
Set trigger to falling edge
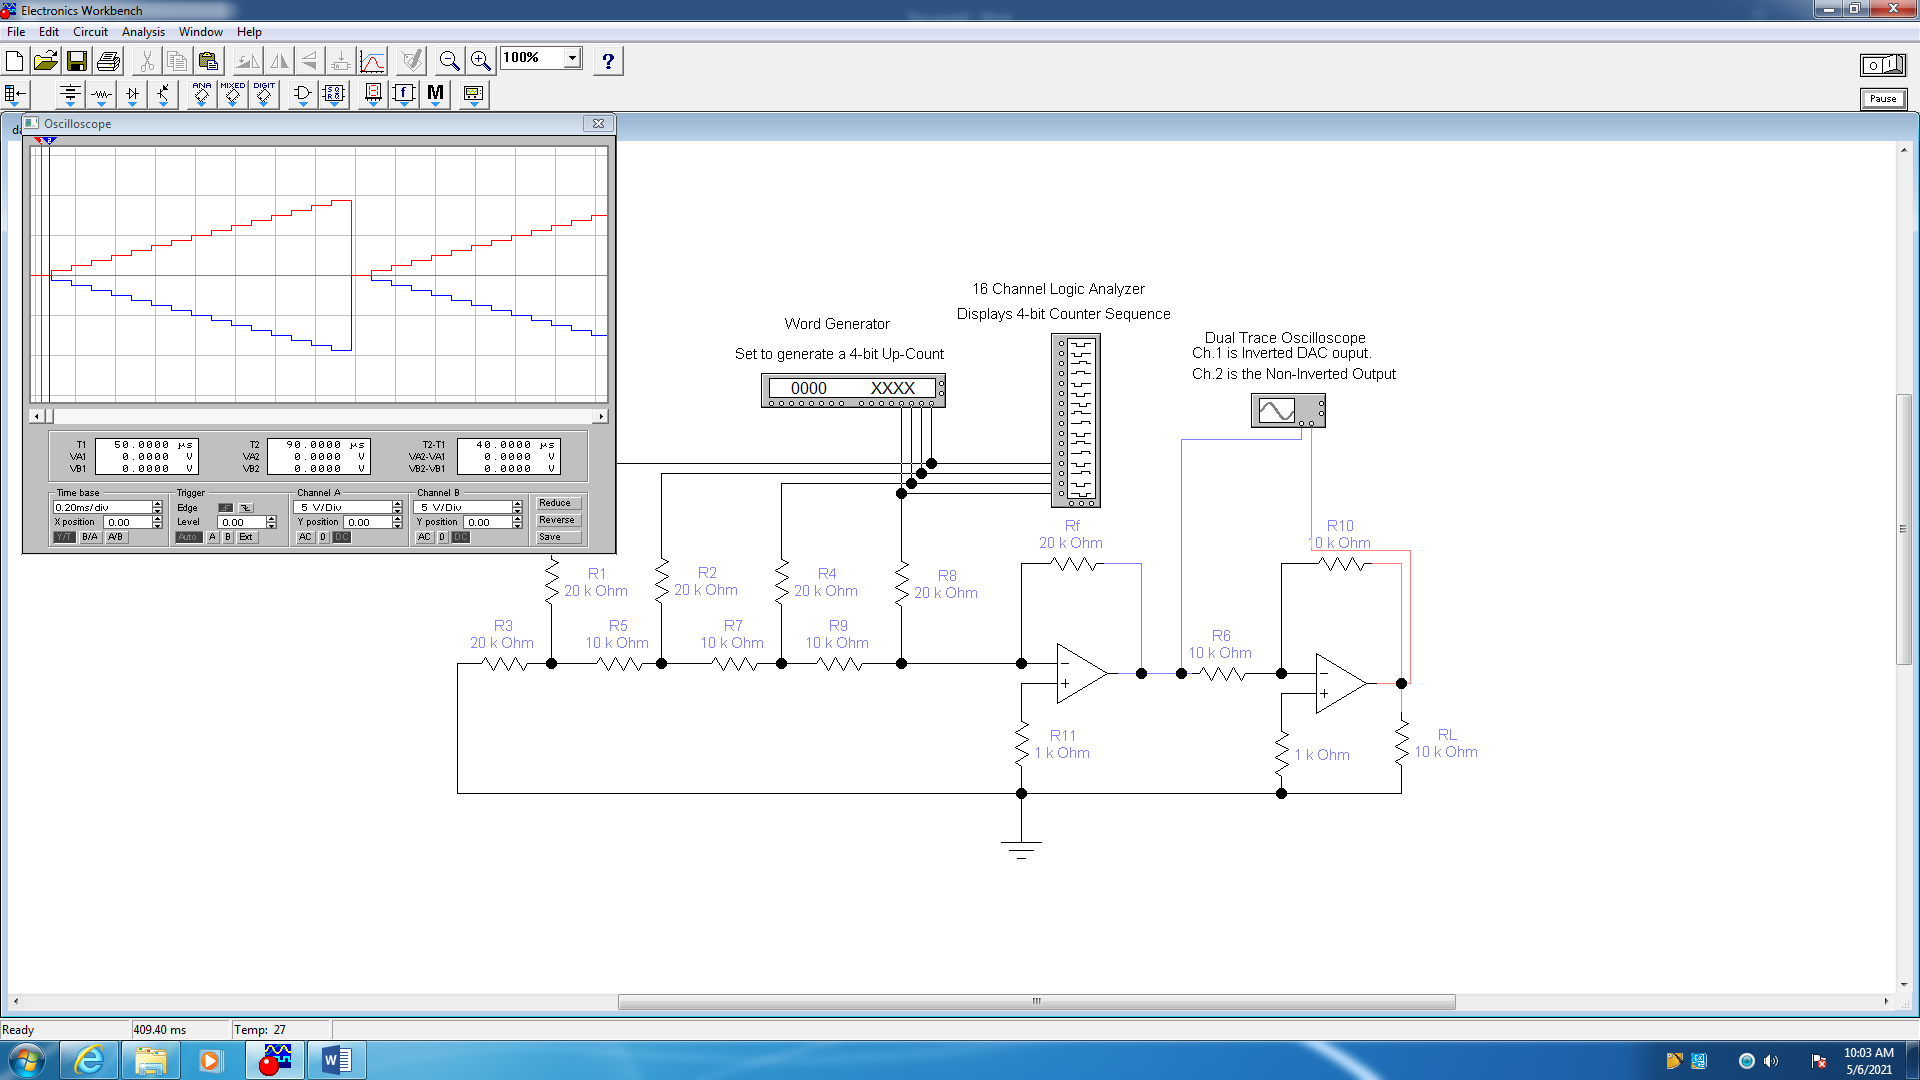[246, 508]
